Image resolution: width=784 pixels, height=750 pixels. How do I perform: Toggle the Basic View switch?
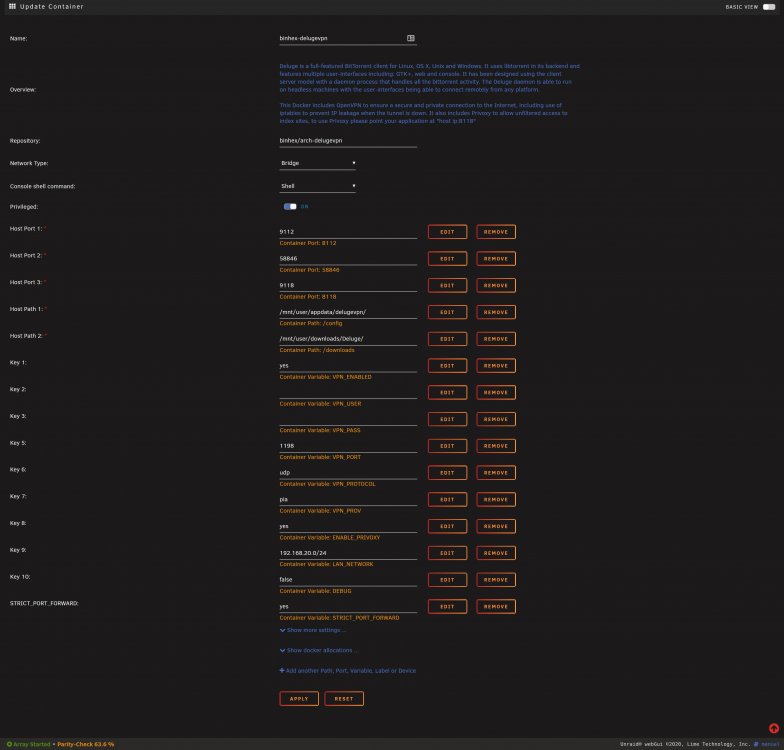point(768,7)
